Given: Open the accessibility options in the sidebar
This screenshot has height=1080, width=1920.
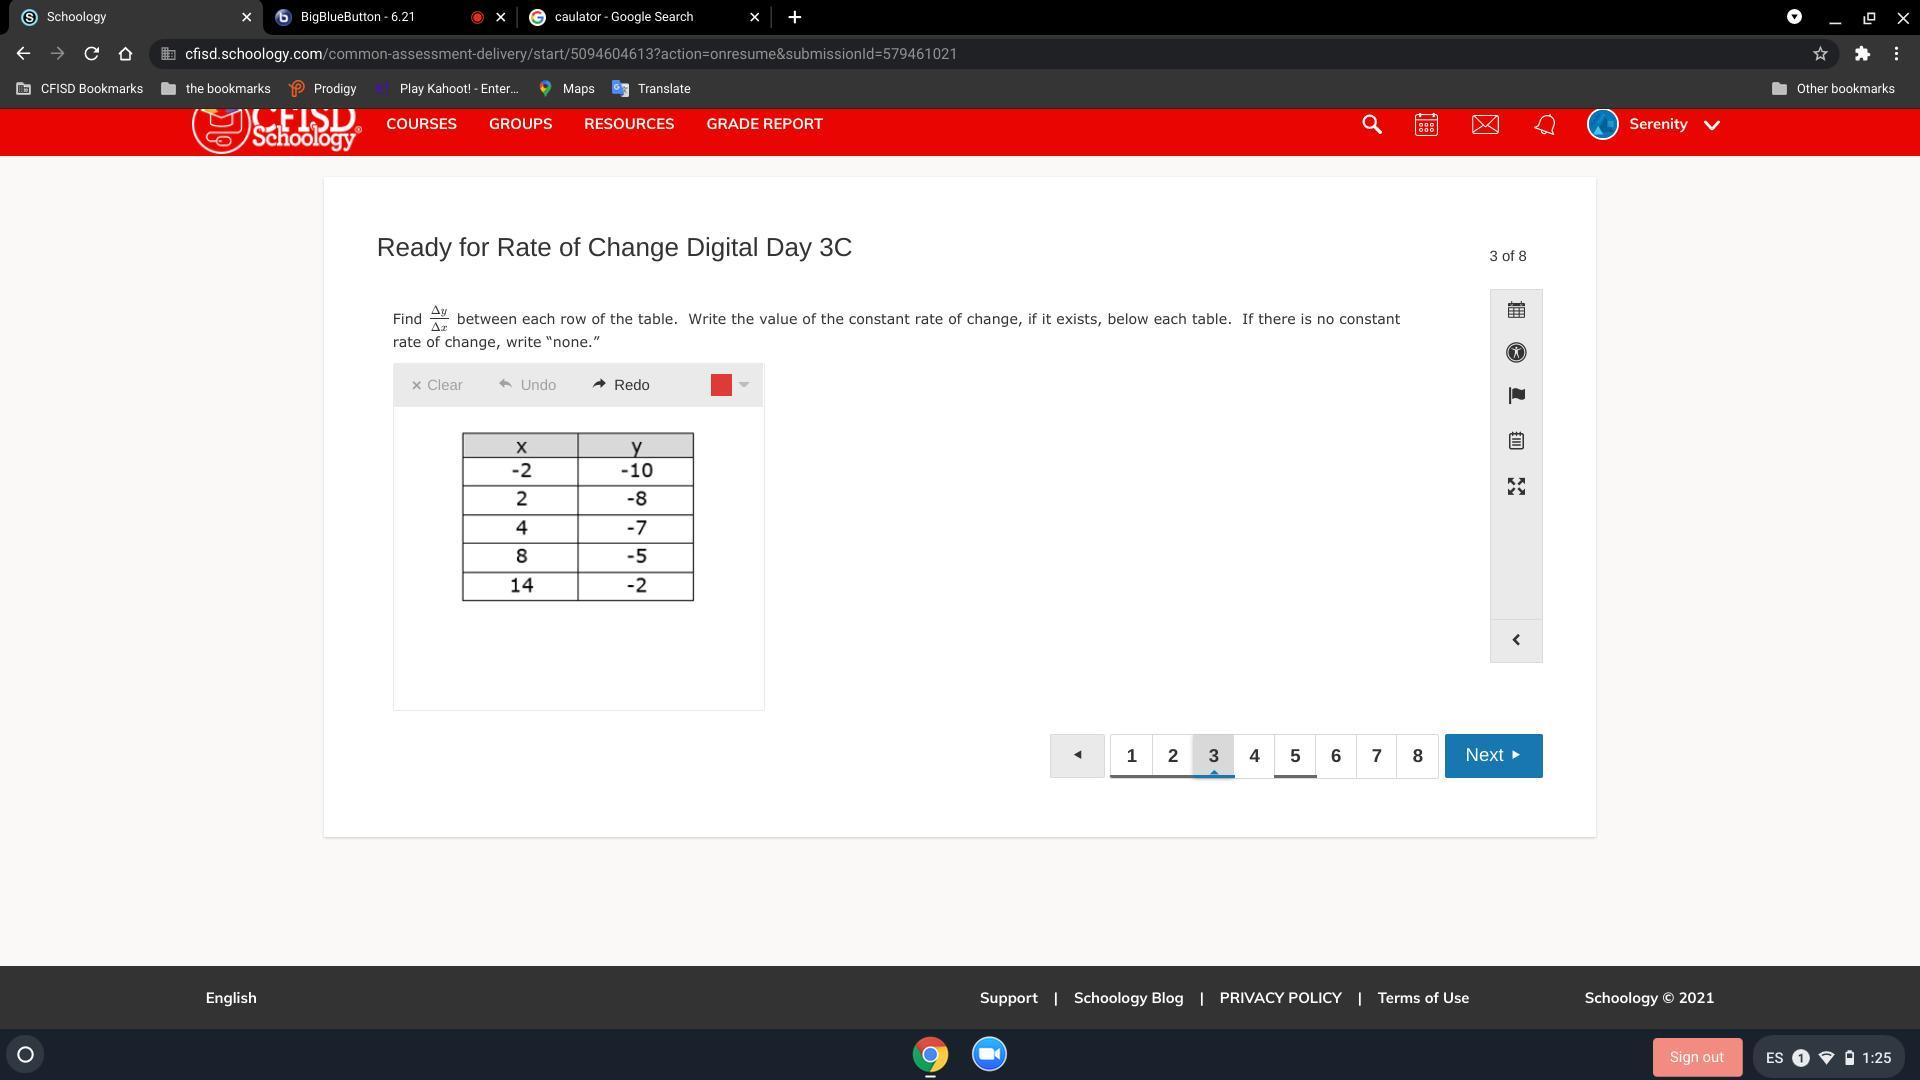Looking at the screenshot, I should click(1516, 352).
